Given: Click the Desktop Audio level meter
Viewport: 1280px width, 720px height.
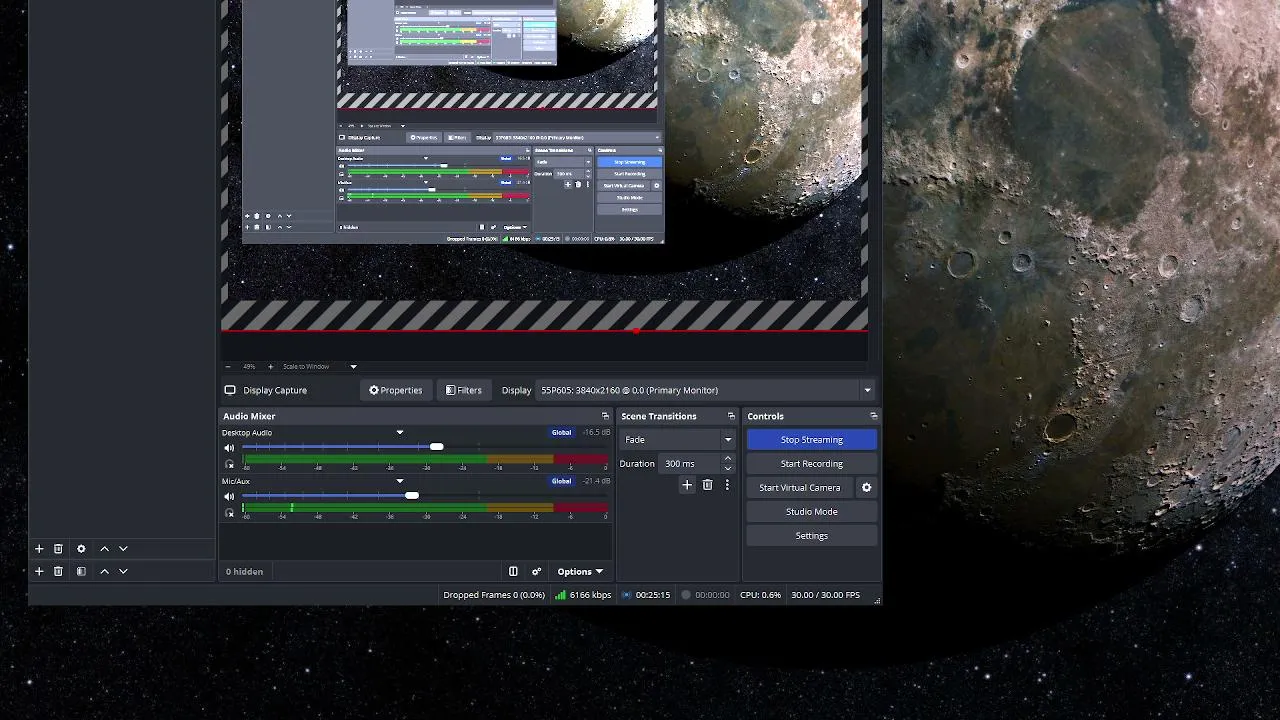Looking at the screenshot, I should click(x=425, y=459).
